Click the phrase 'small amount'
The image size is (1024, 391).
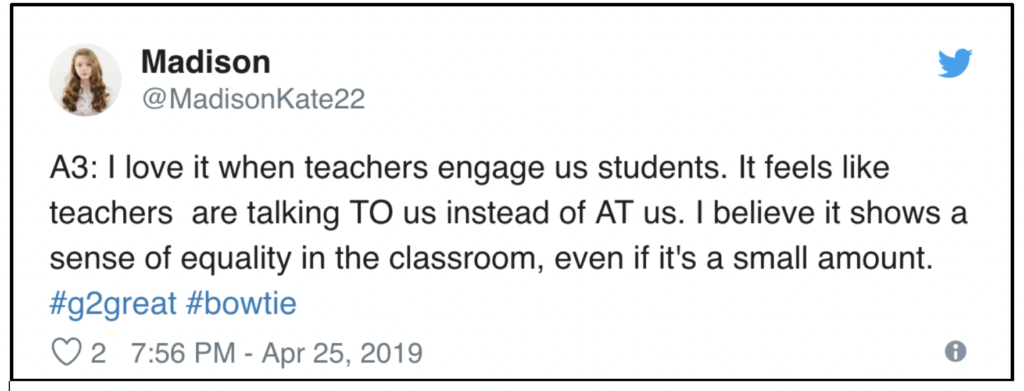(x=829, y=260)
